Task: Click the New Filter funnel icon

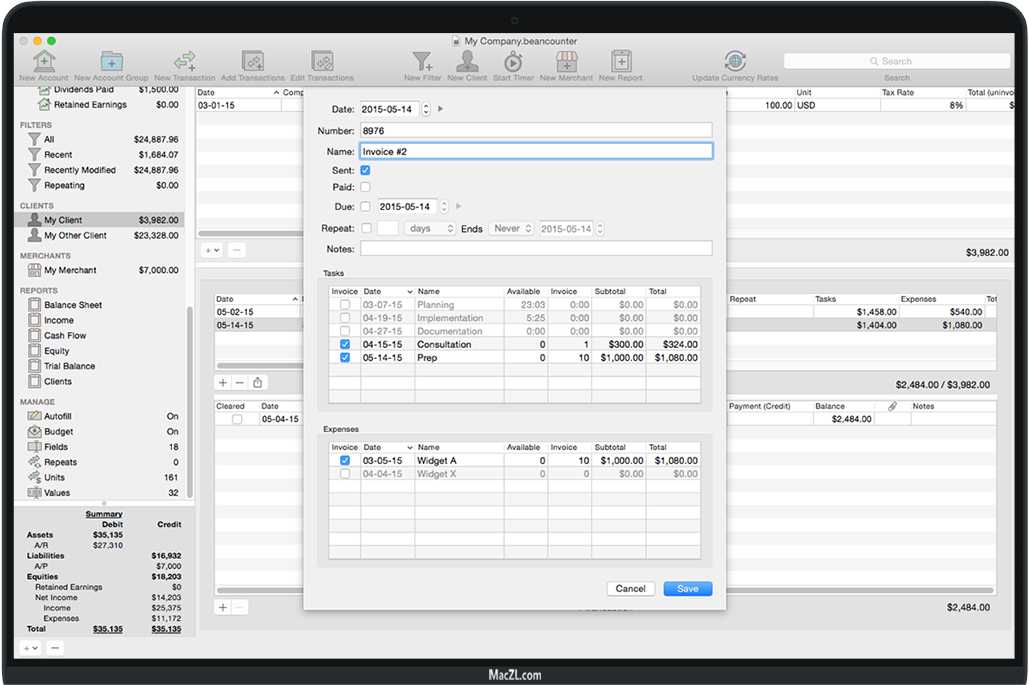Action: [422, 62]
